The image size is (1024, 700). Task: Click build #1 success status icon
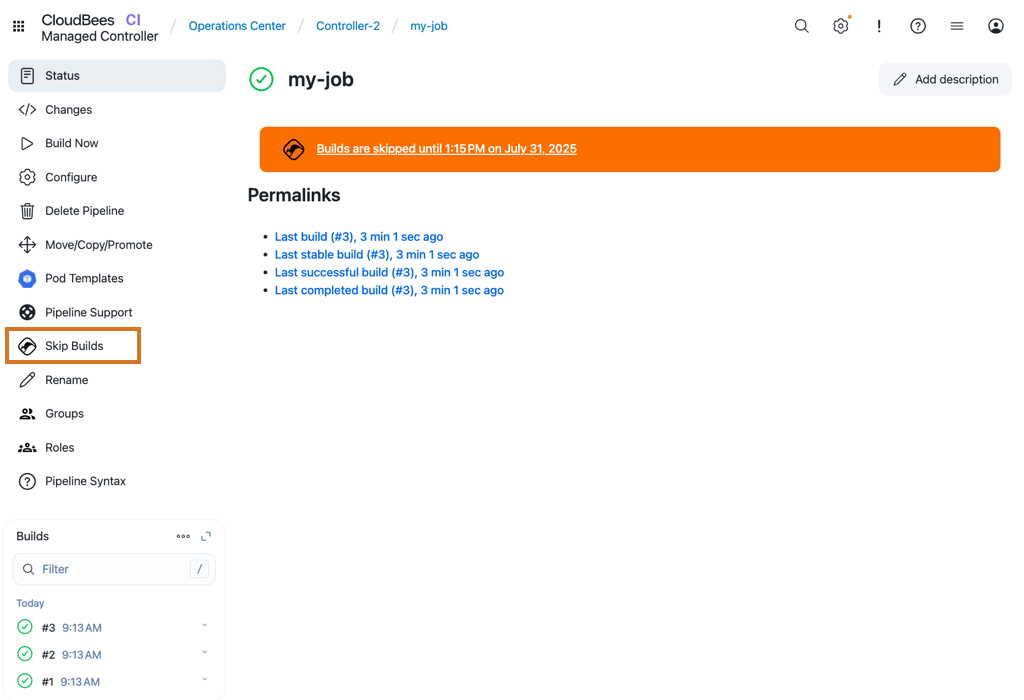(25, 681)
